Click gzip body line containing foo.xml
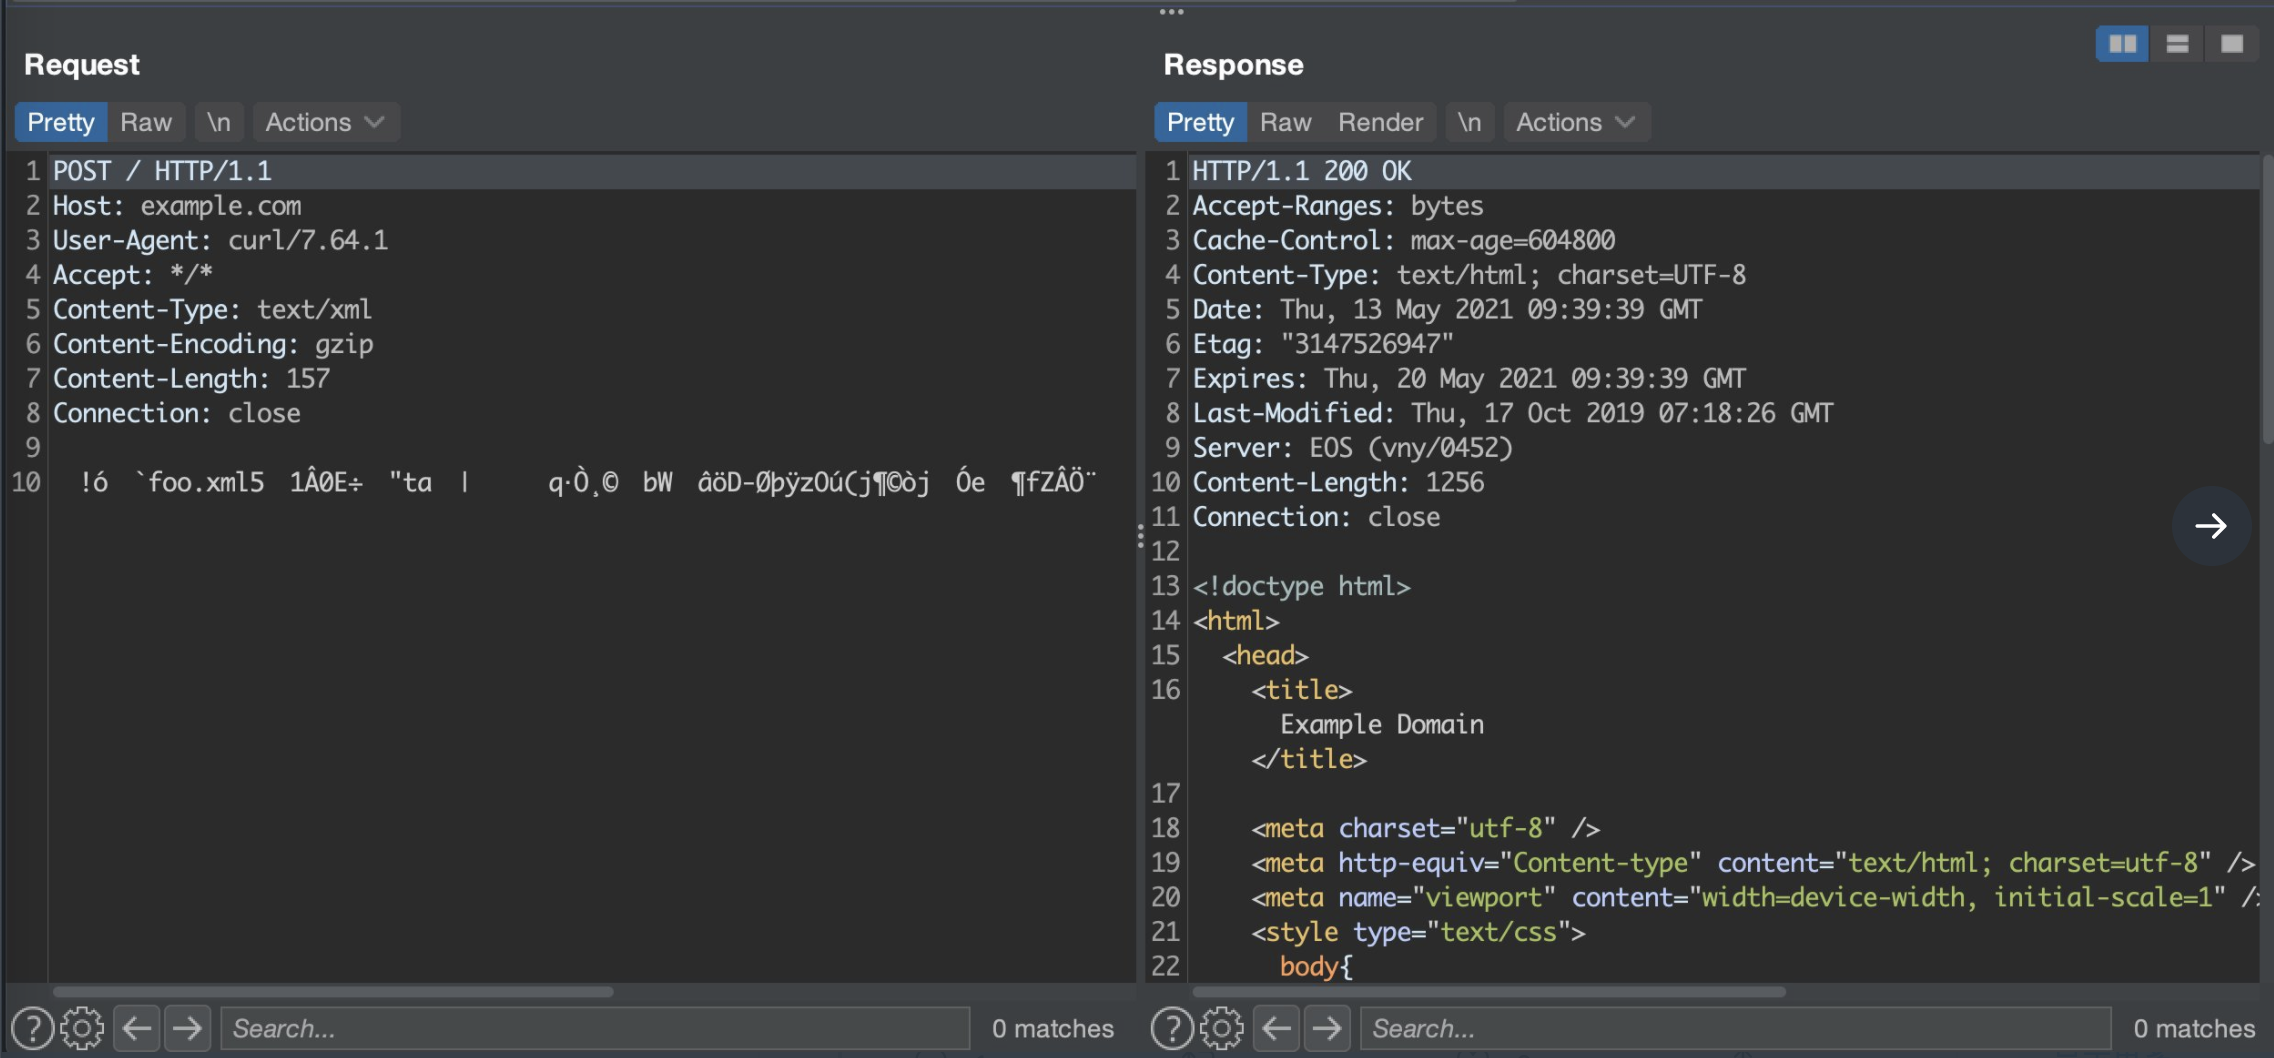Image resolution: width=2274 pixels, height=1058 pixels. [587, 482]
